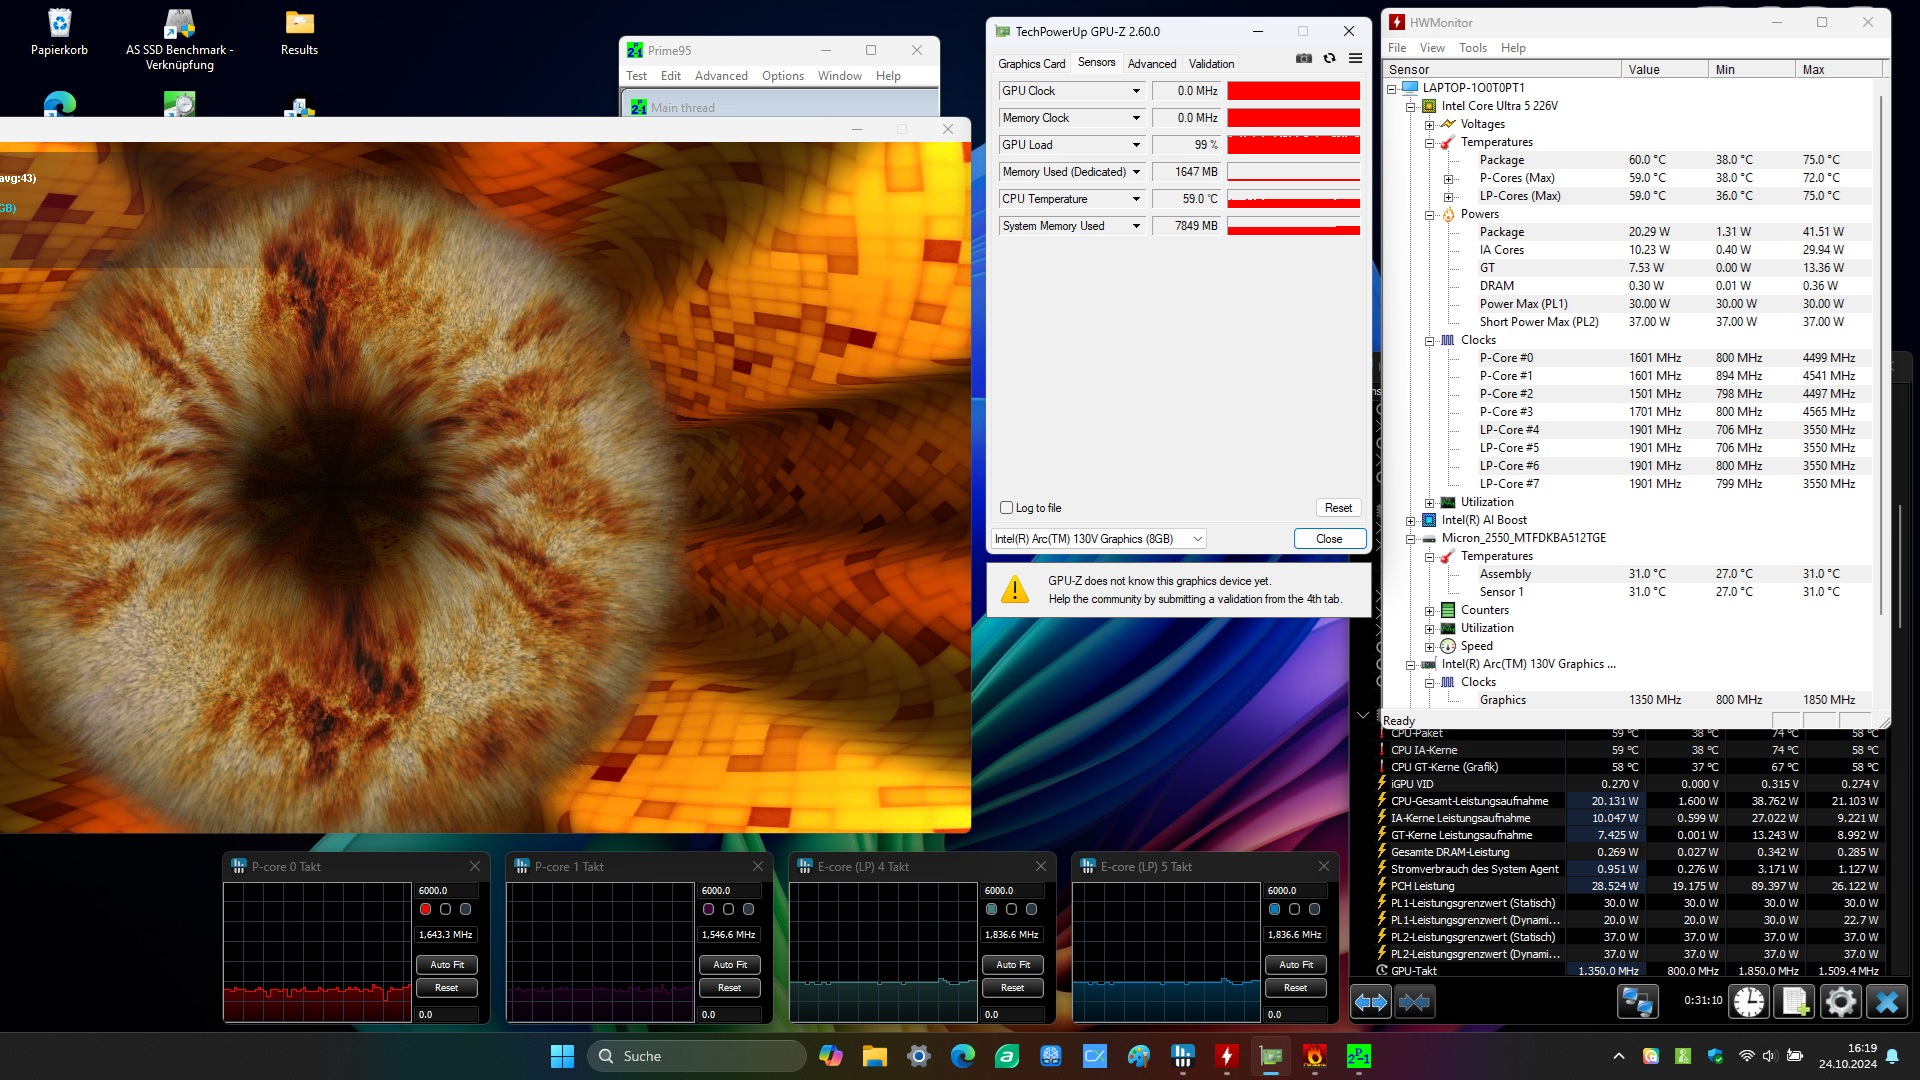Open the GPU-Z hamburger menu icon

pos(1355,59)
